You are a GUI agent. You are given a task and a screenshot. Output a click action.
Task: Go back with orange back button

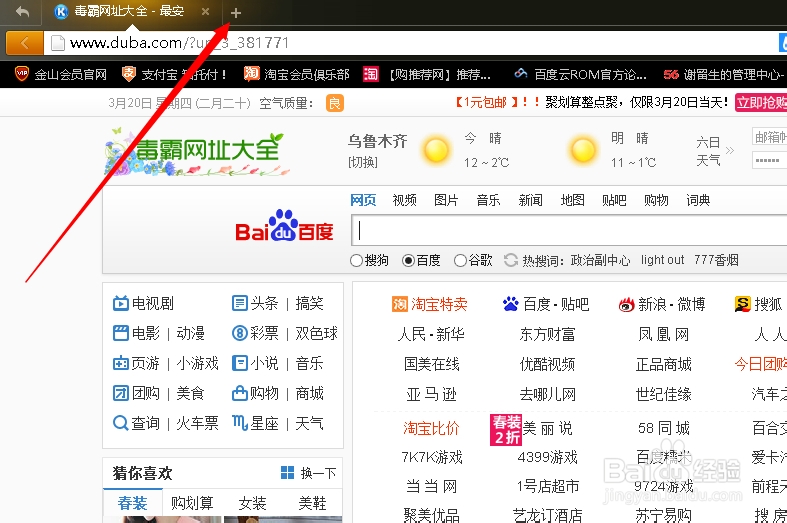[x=25, y=43]
